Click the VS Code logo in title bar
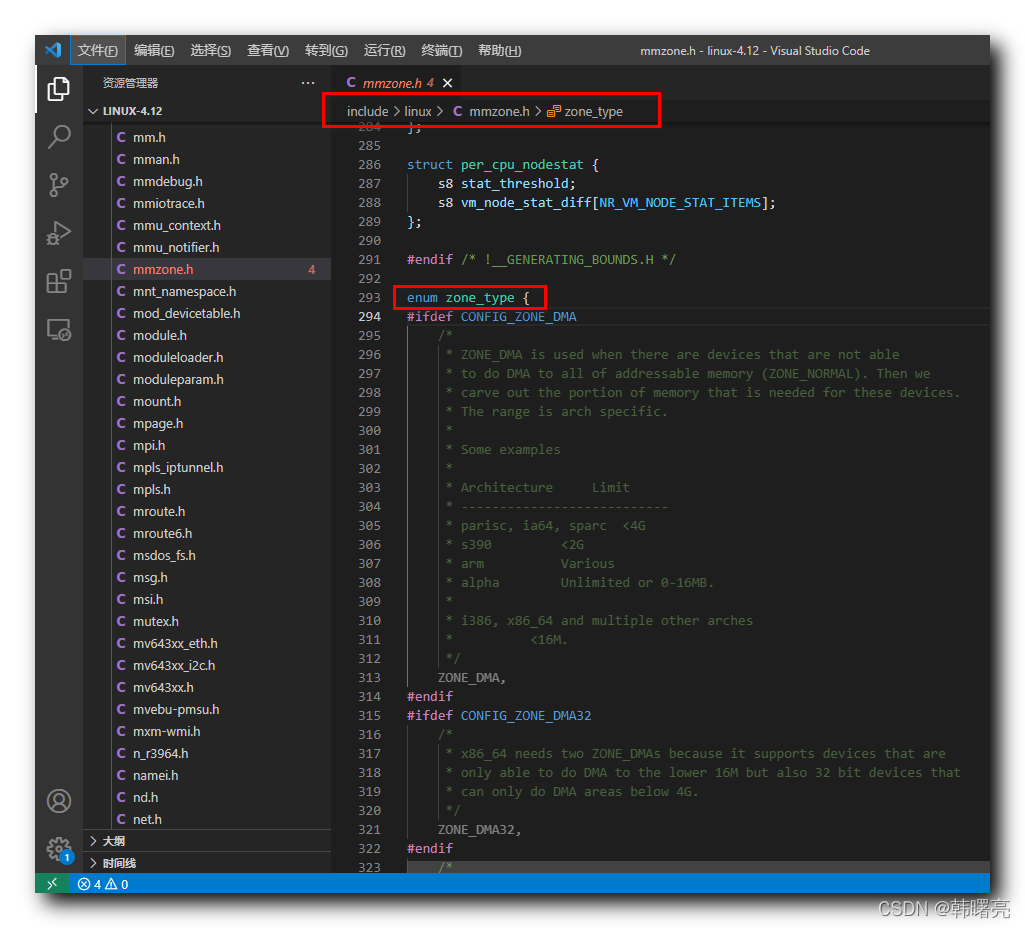This screenshot has height=928, width=1025. pyautogui.click(x=53, y=50)
